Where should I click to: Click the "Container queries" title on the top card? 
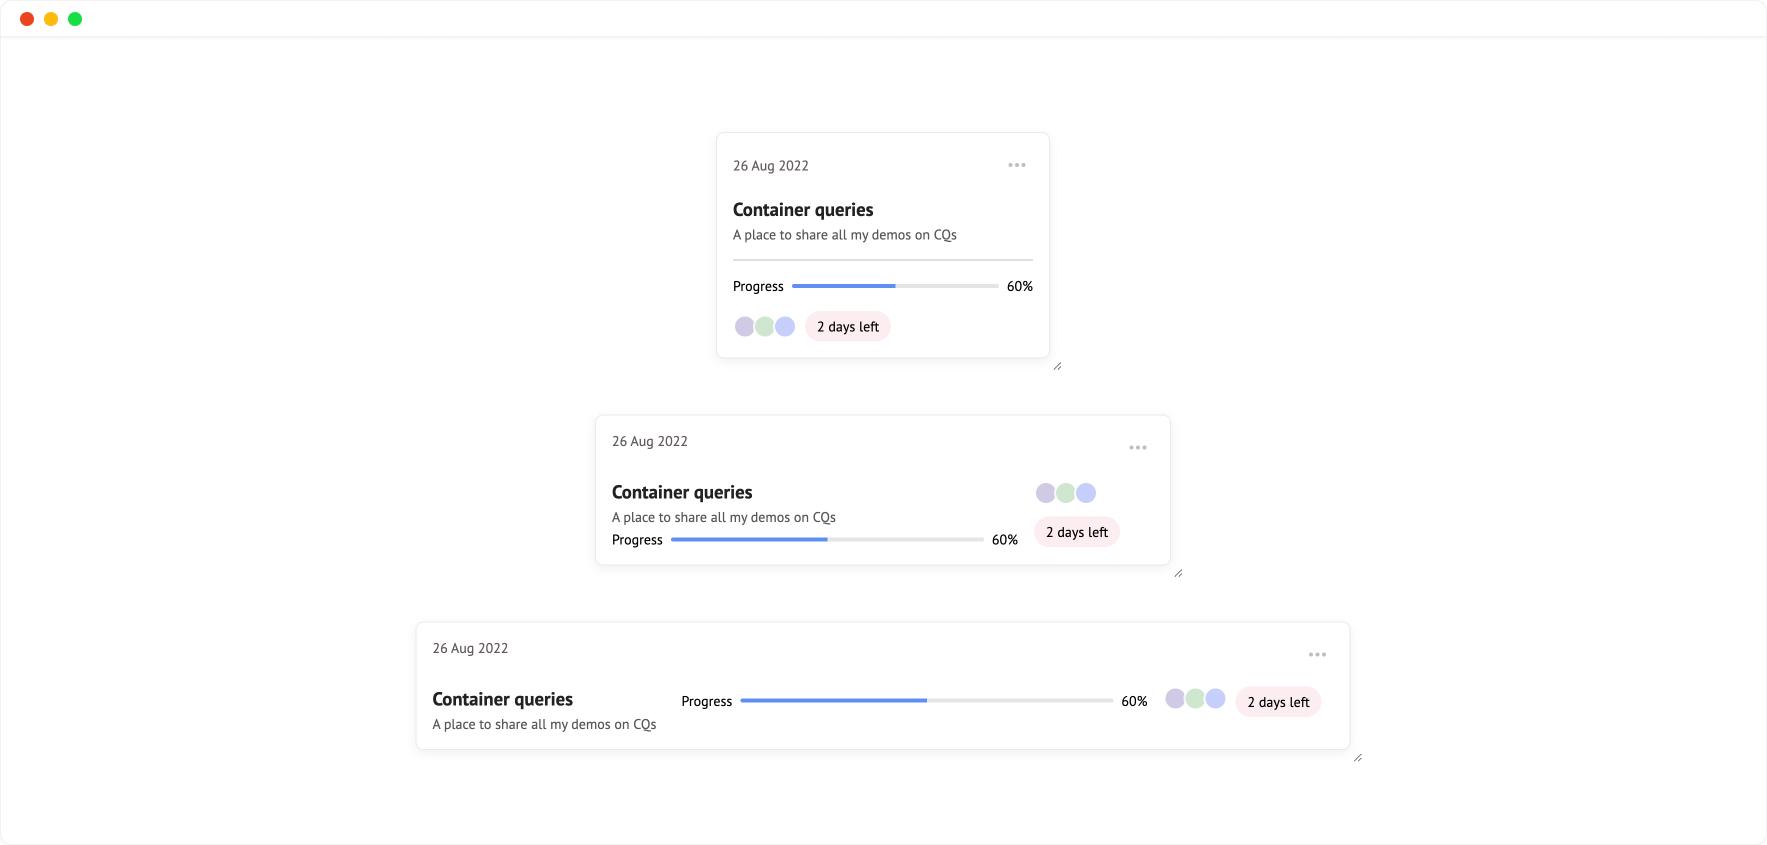pyautogui.click(x=803, y=210)
